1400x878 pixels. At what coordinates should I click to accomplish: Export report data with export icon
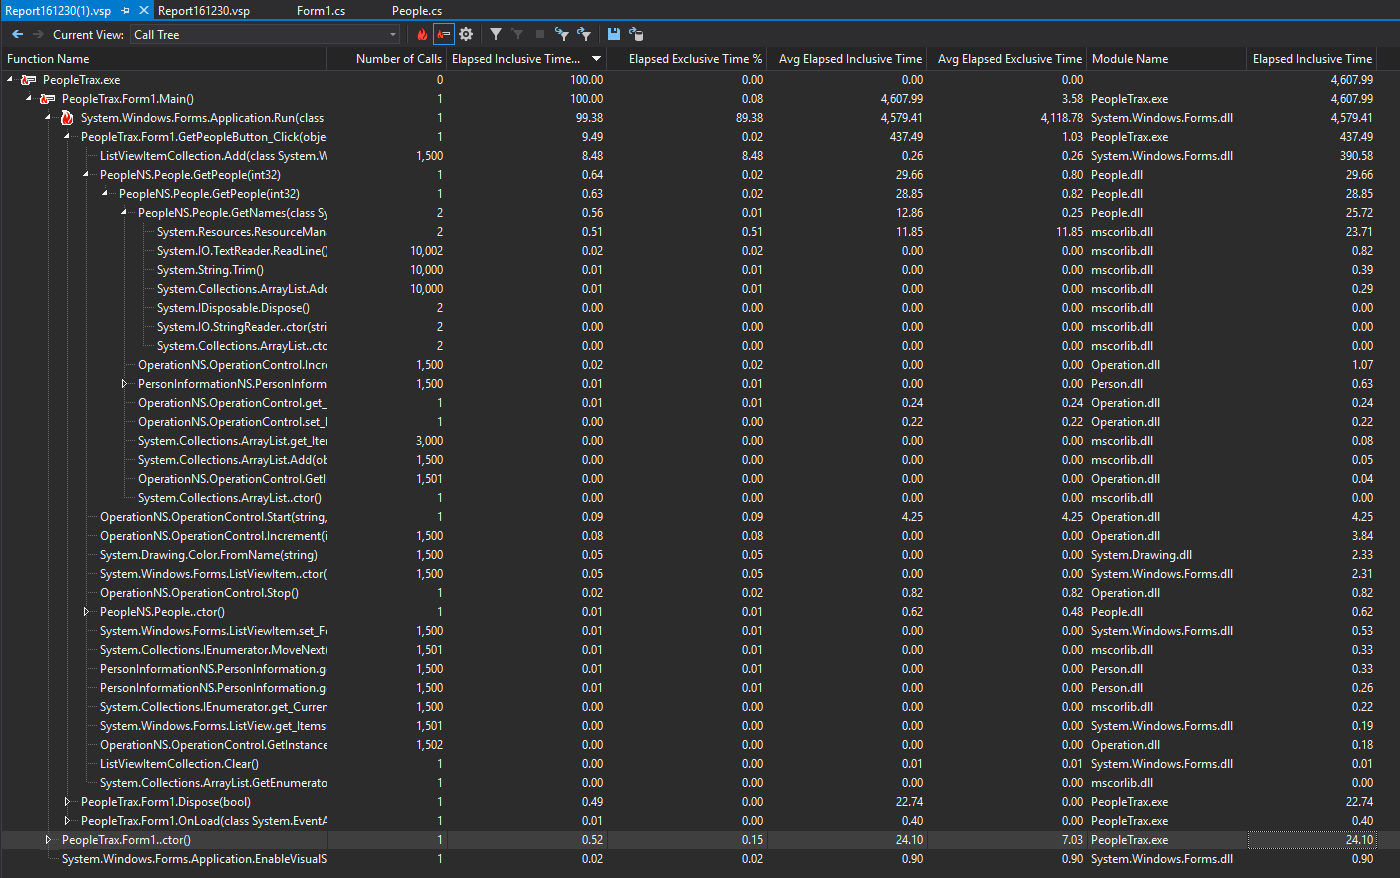[x=637, y=33]
